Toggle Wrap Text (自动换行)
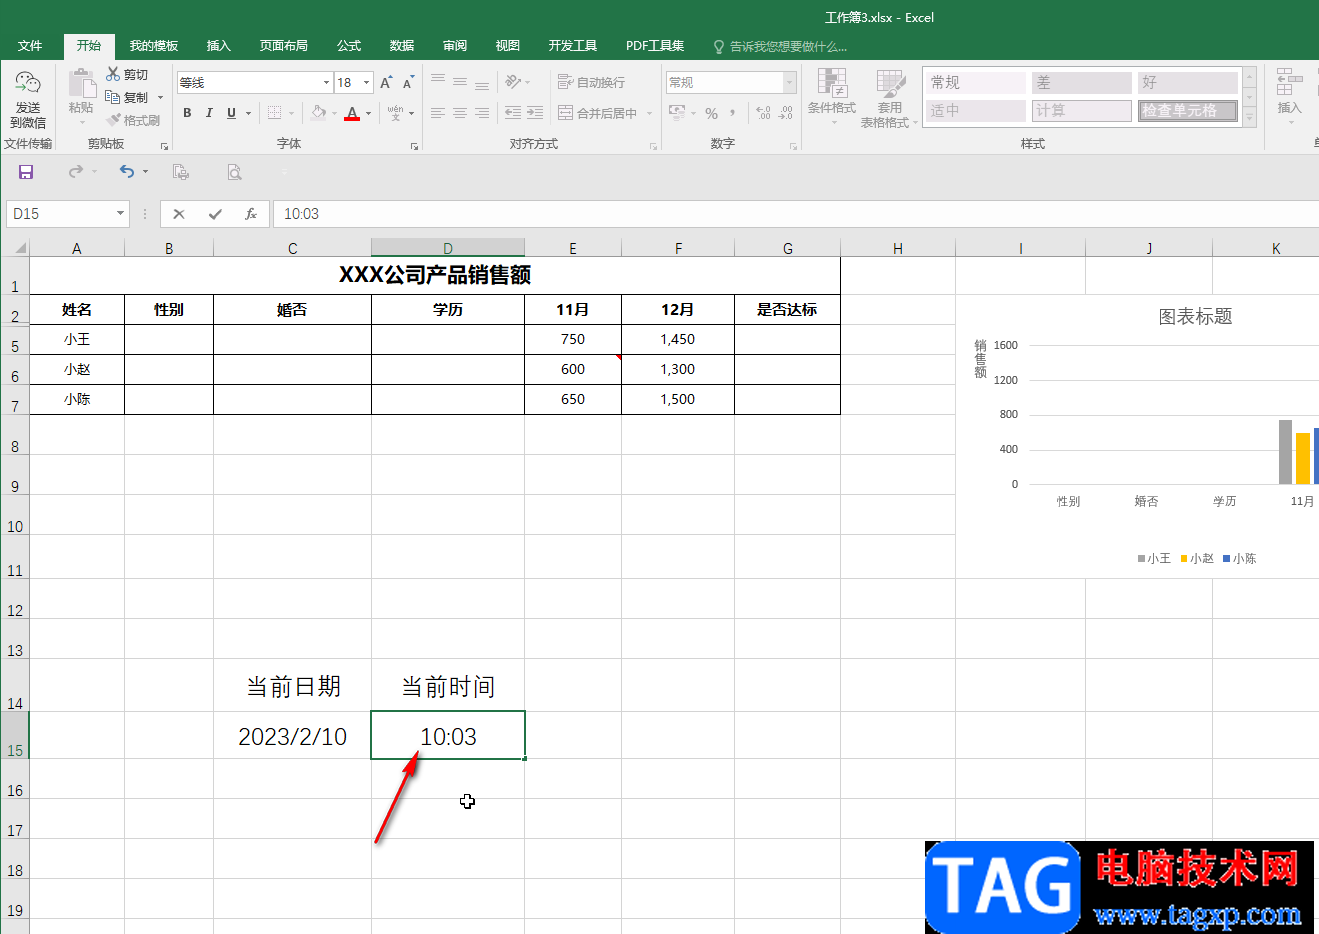 (x=591, y=82)
